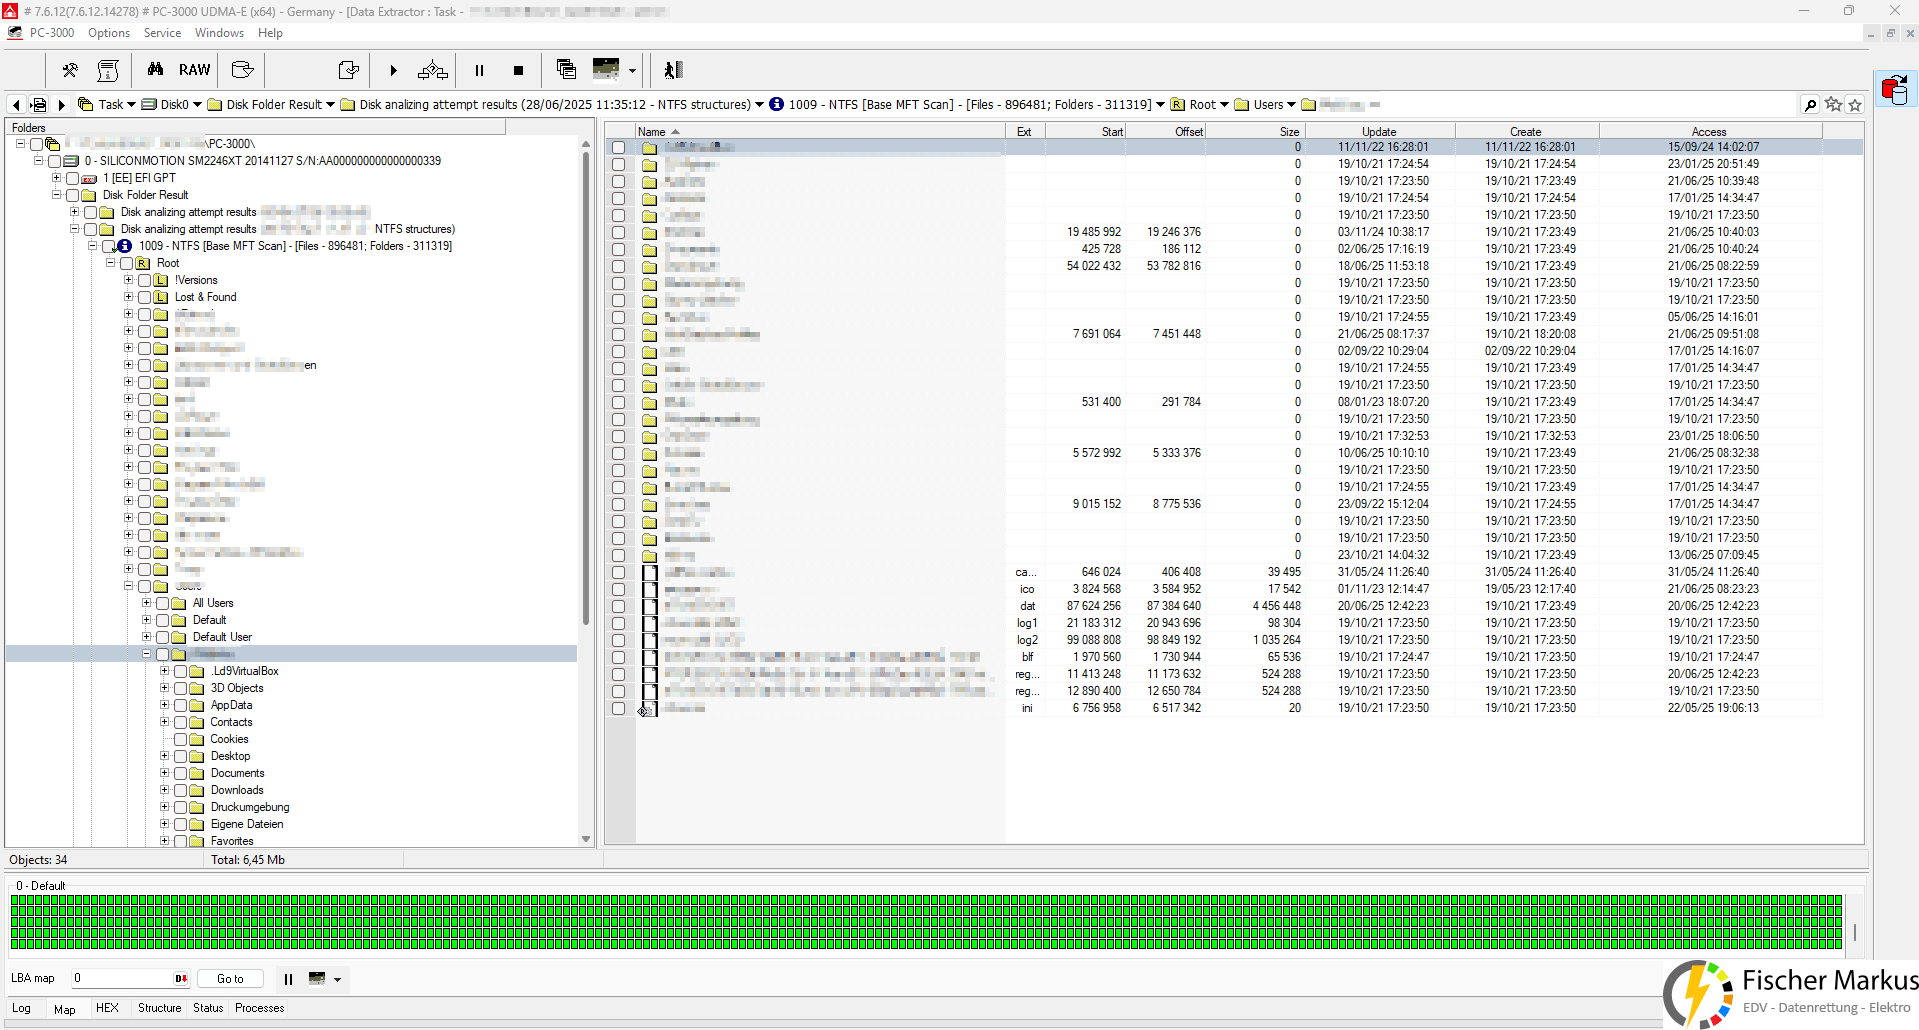Click the red database icon on right sidebar
The width and height of the screenshot is (1919, 1030).
[x=1894, y=89]
